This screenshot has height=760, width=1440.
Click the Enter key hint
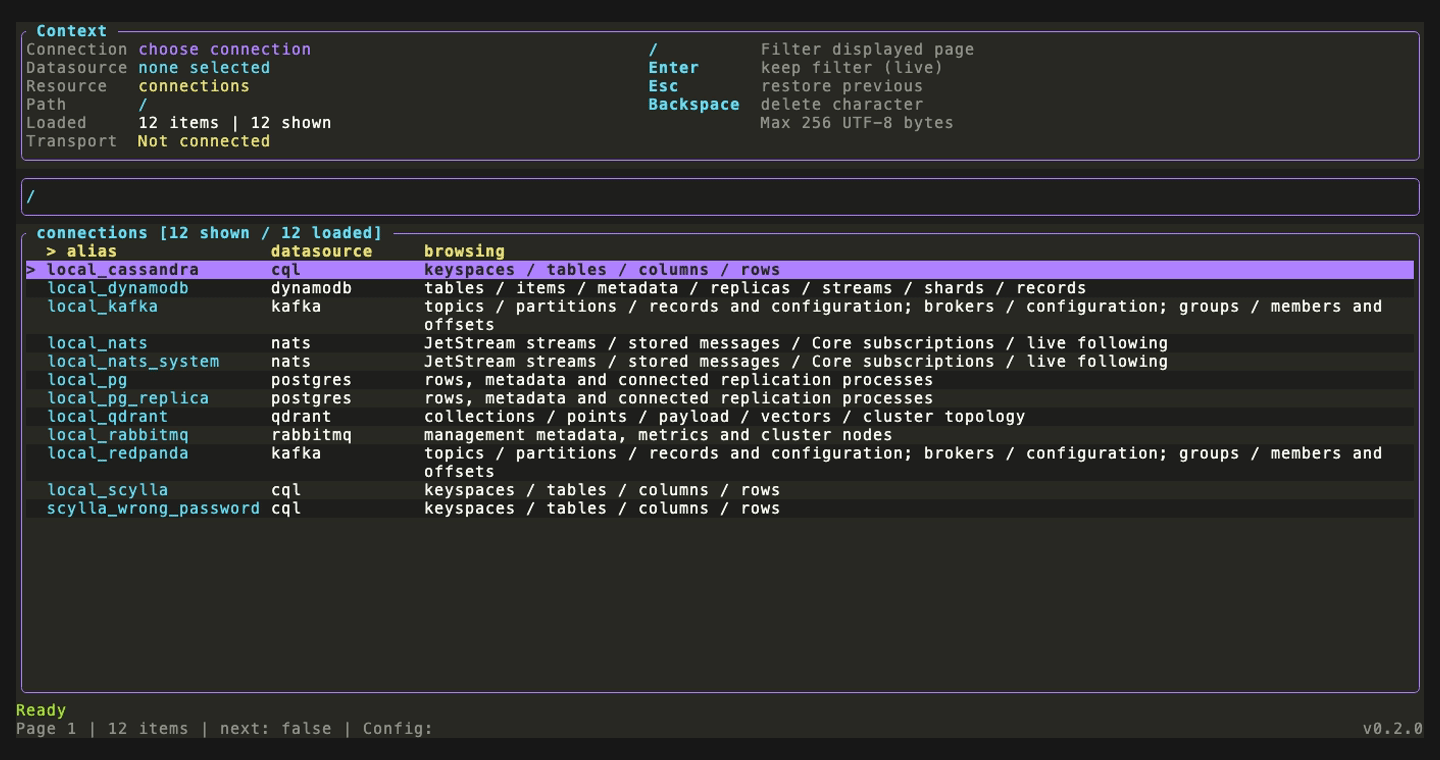[674, 68]
